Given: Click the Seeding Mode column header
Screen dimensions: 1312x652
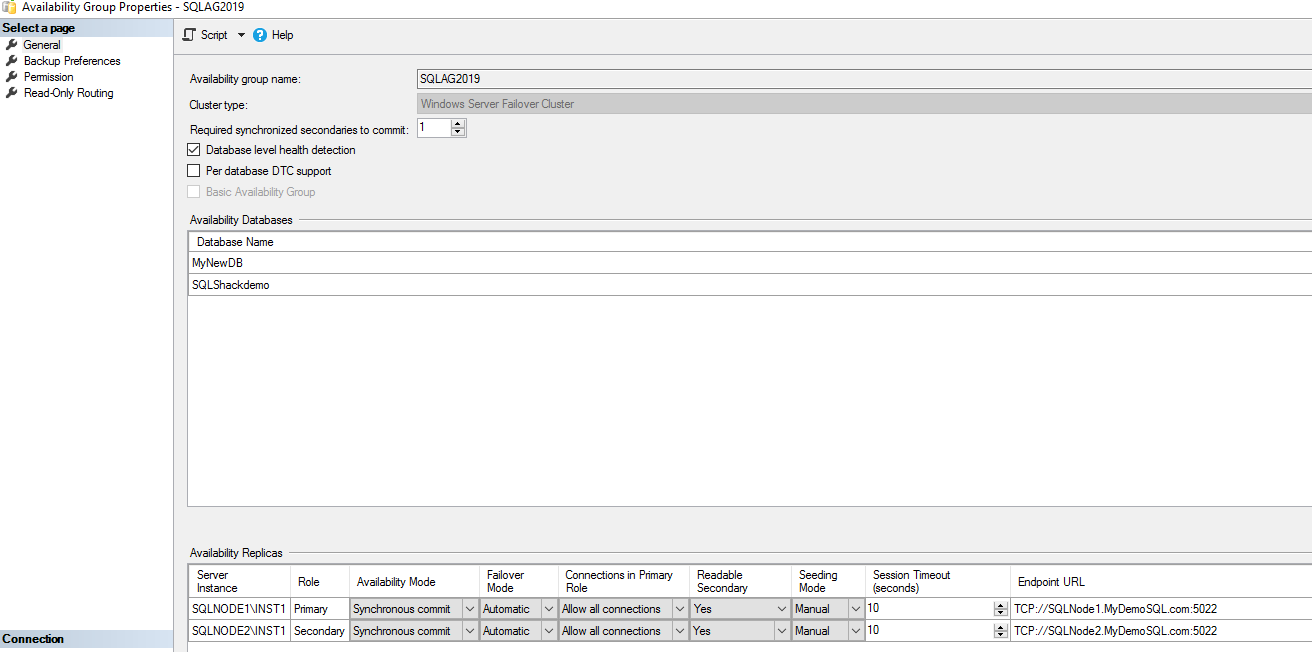Looking at the screenshot, I should click(x=828, y=581).
